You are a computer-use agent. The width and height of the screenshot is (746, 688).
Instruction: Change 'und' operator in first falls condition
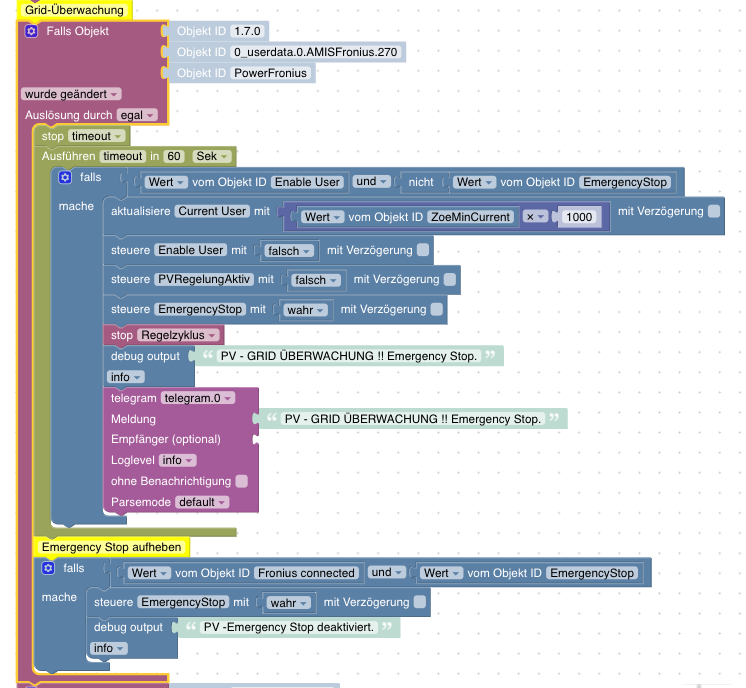[371, 182]
